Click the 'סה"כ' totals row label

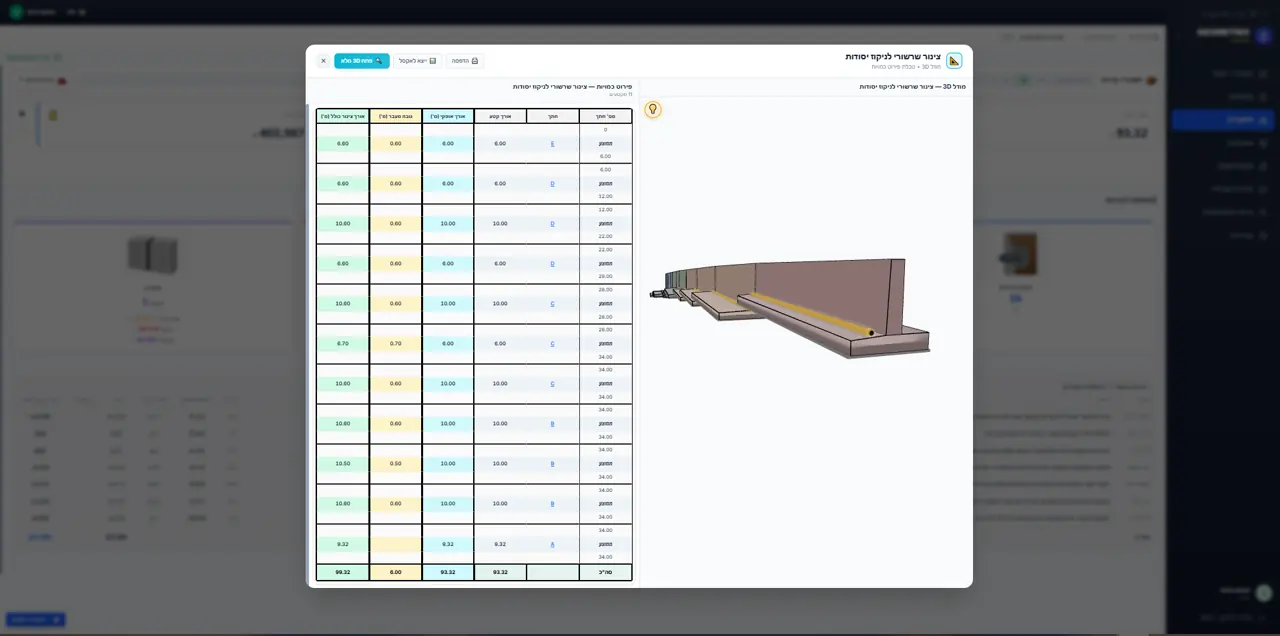(x=605, y=572)
